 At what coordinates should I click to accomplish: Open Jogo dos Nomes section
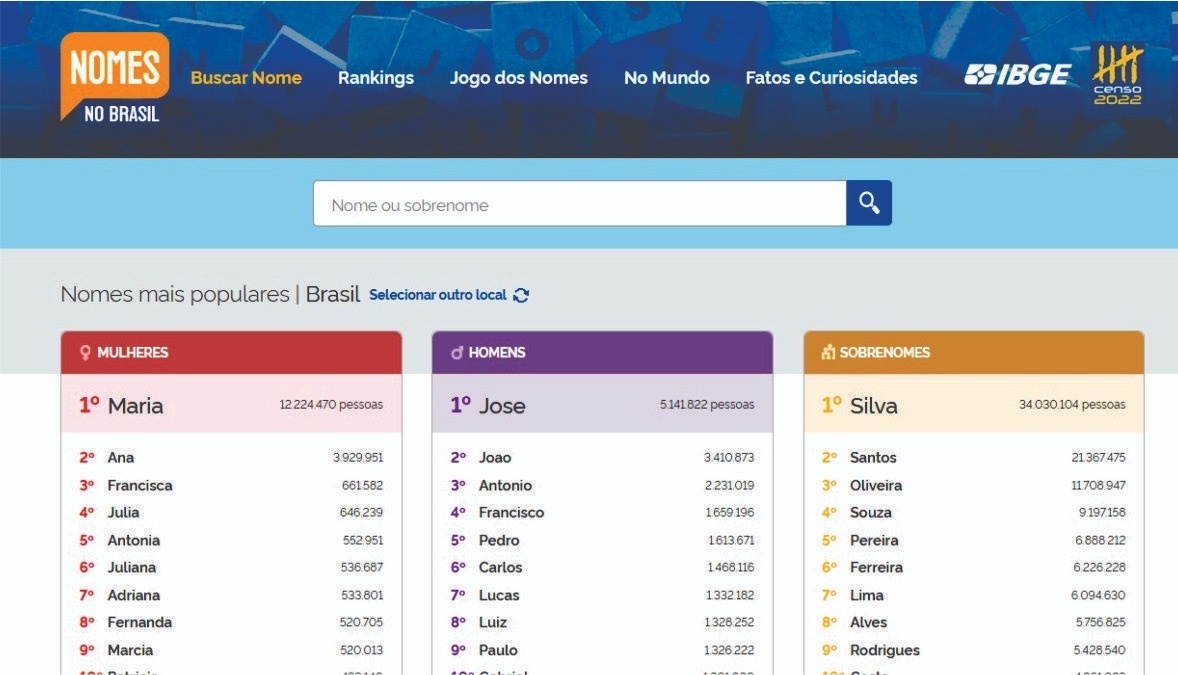click(519, 78)
